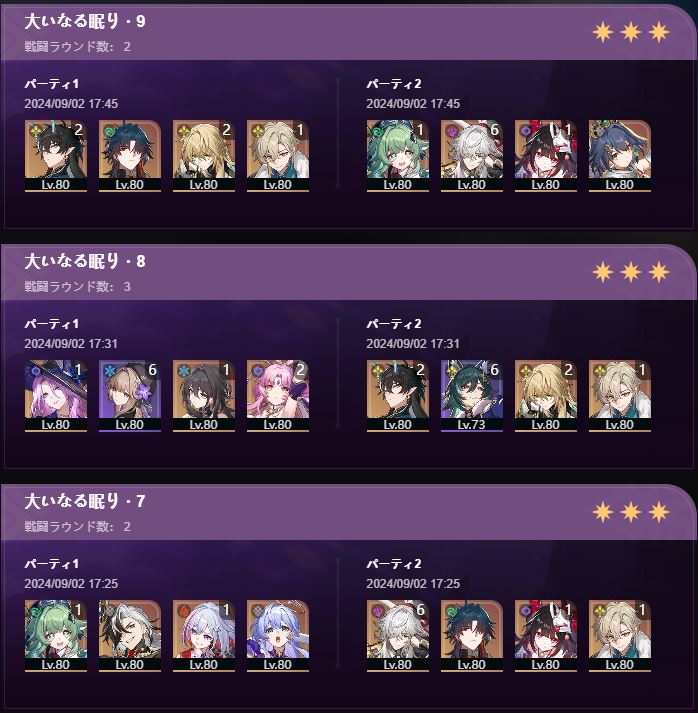
Task: Click blue-haired haloed character in stage 7 Party 1
Action: click(278, 636)
